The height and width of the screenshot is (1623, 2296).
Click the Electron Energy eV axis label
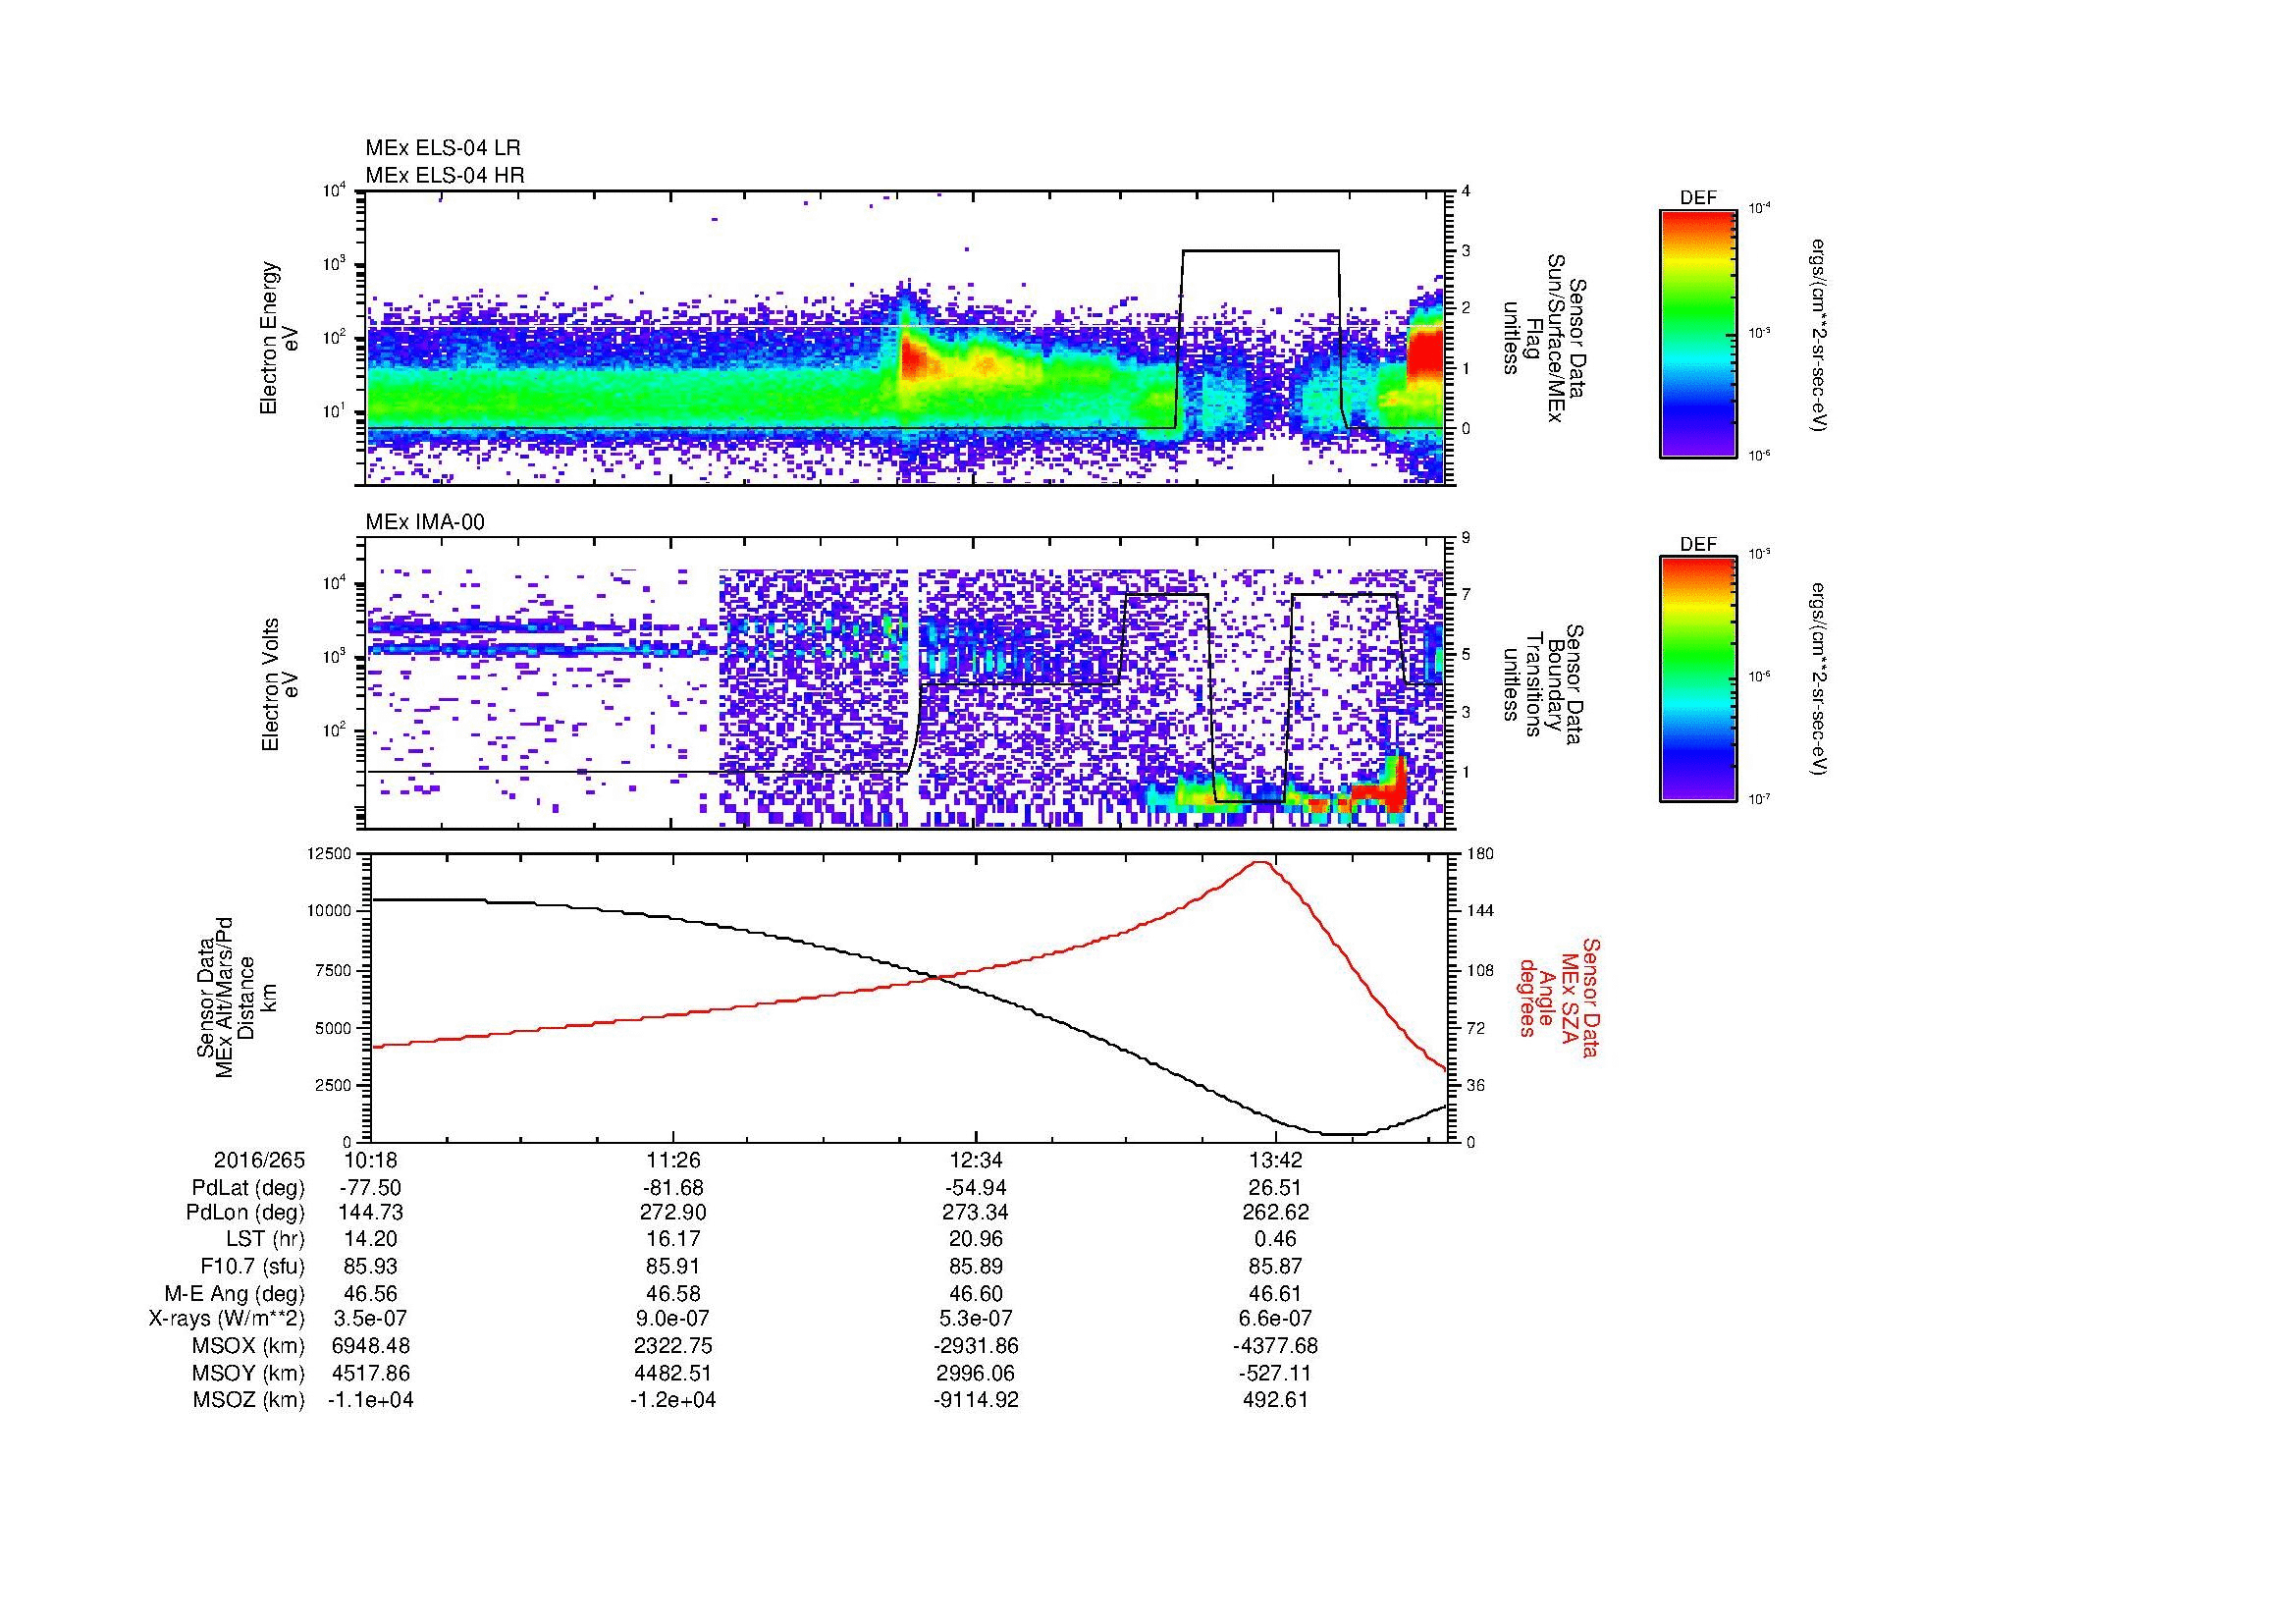[x=279, y=338]
